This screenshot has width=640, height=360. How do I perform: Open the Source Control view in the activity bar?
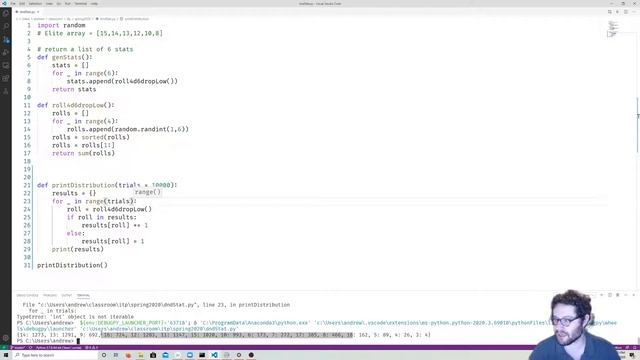(x=6, y=40)
